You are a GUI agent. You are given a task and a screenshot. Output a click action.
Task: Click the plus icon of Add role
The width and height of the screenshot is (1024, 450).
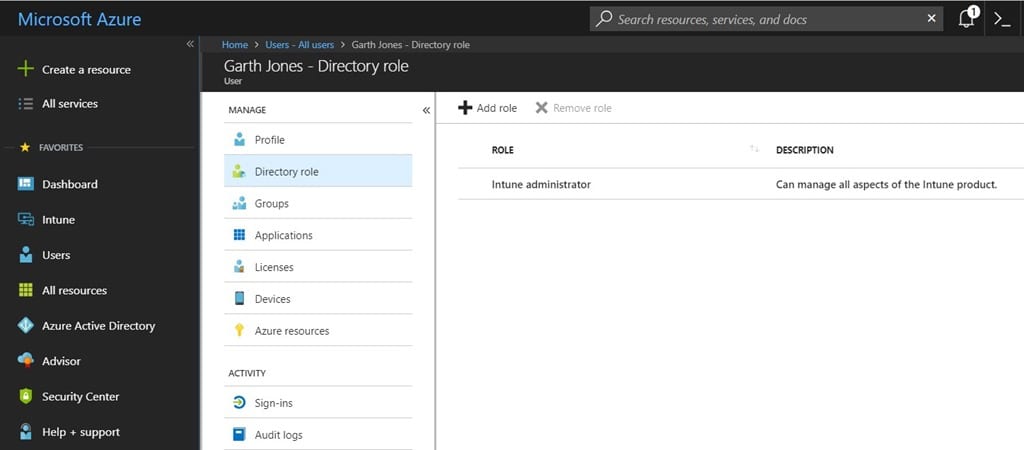[x=465, y=108]
